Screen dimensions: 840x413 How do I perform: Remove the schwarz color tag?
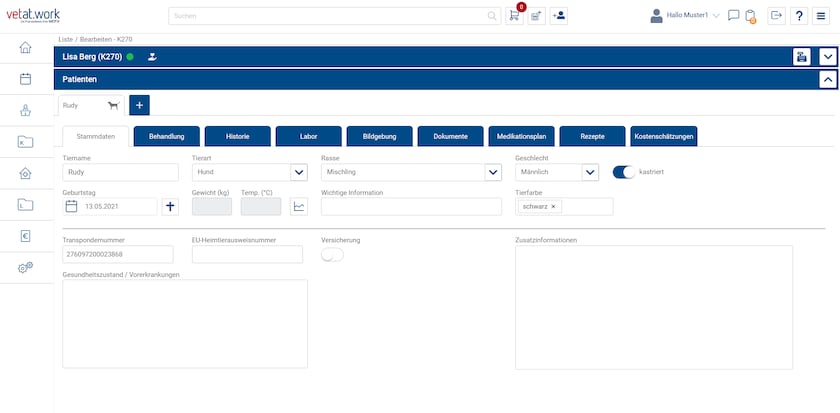pyautogui.click(x=553, y=206)
